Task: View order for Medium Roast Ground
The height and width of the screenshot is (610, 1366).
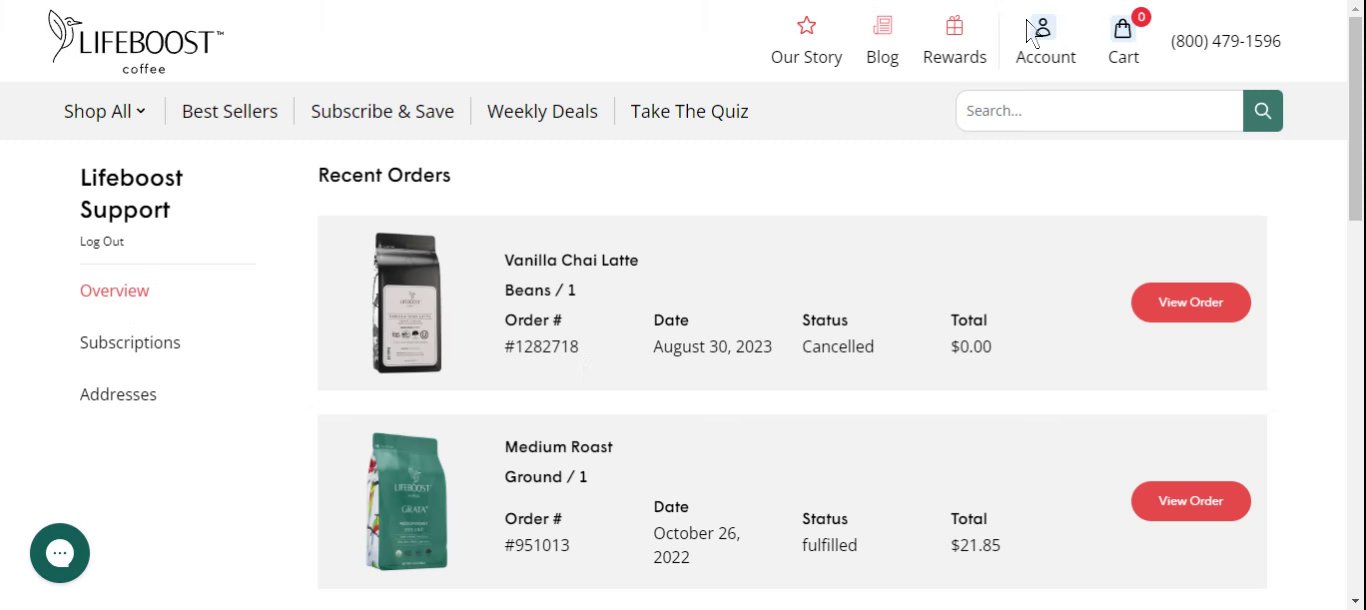Action: 1190,501
